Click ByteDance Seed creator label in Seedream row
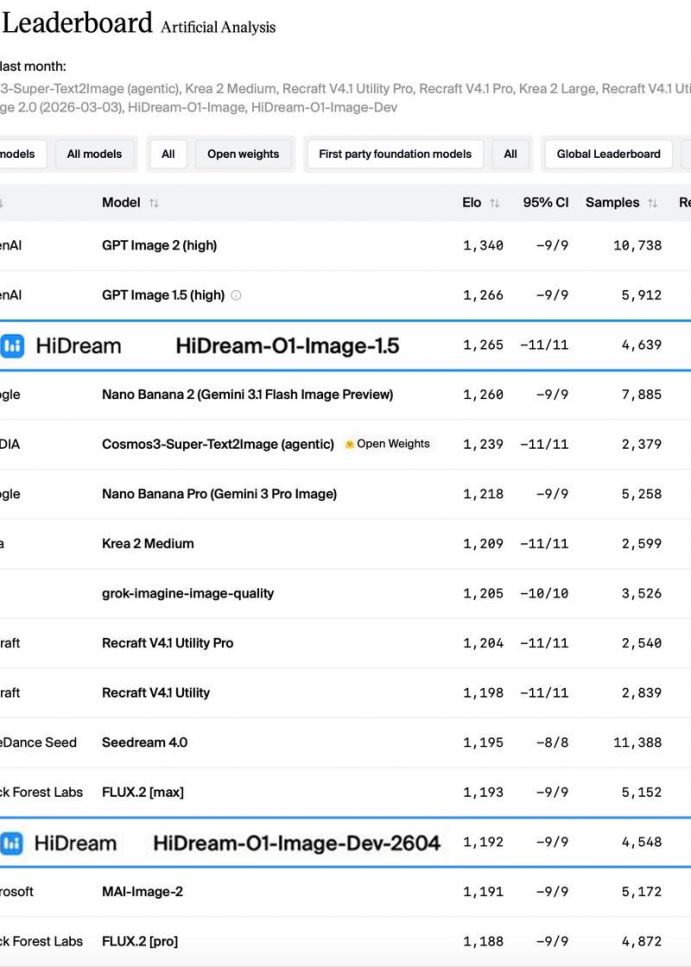This screenshot has width=691, height=967. tap(38, 743)
